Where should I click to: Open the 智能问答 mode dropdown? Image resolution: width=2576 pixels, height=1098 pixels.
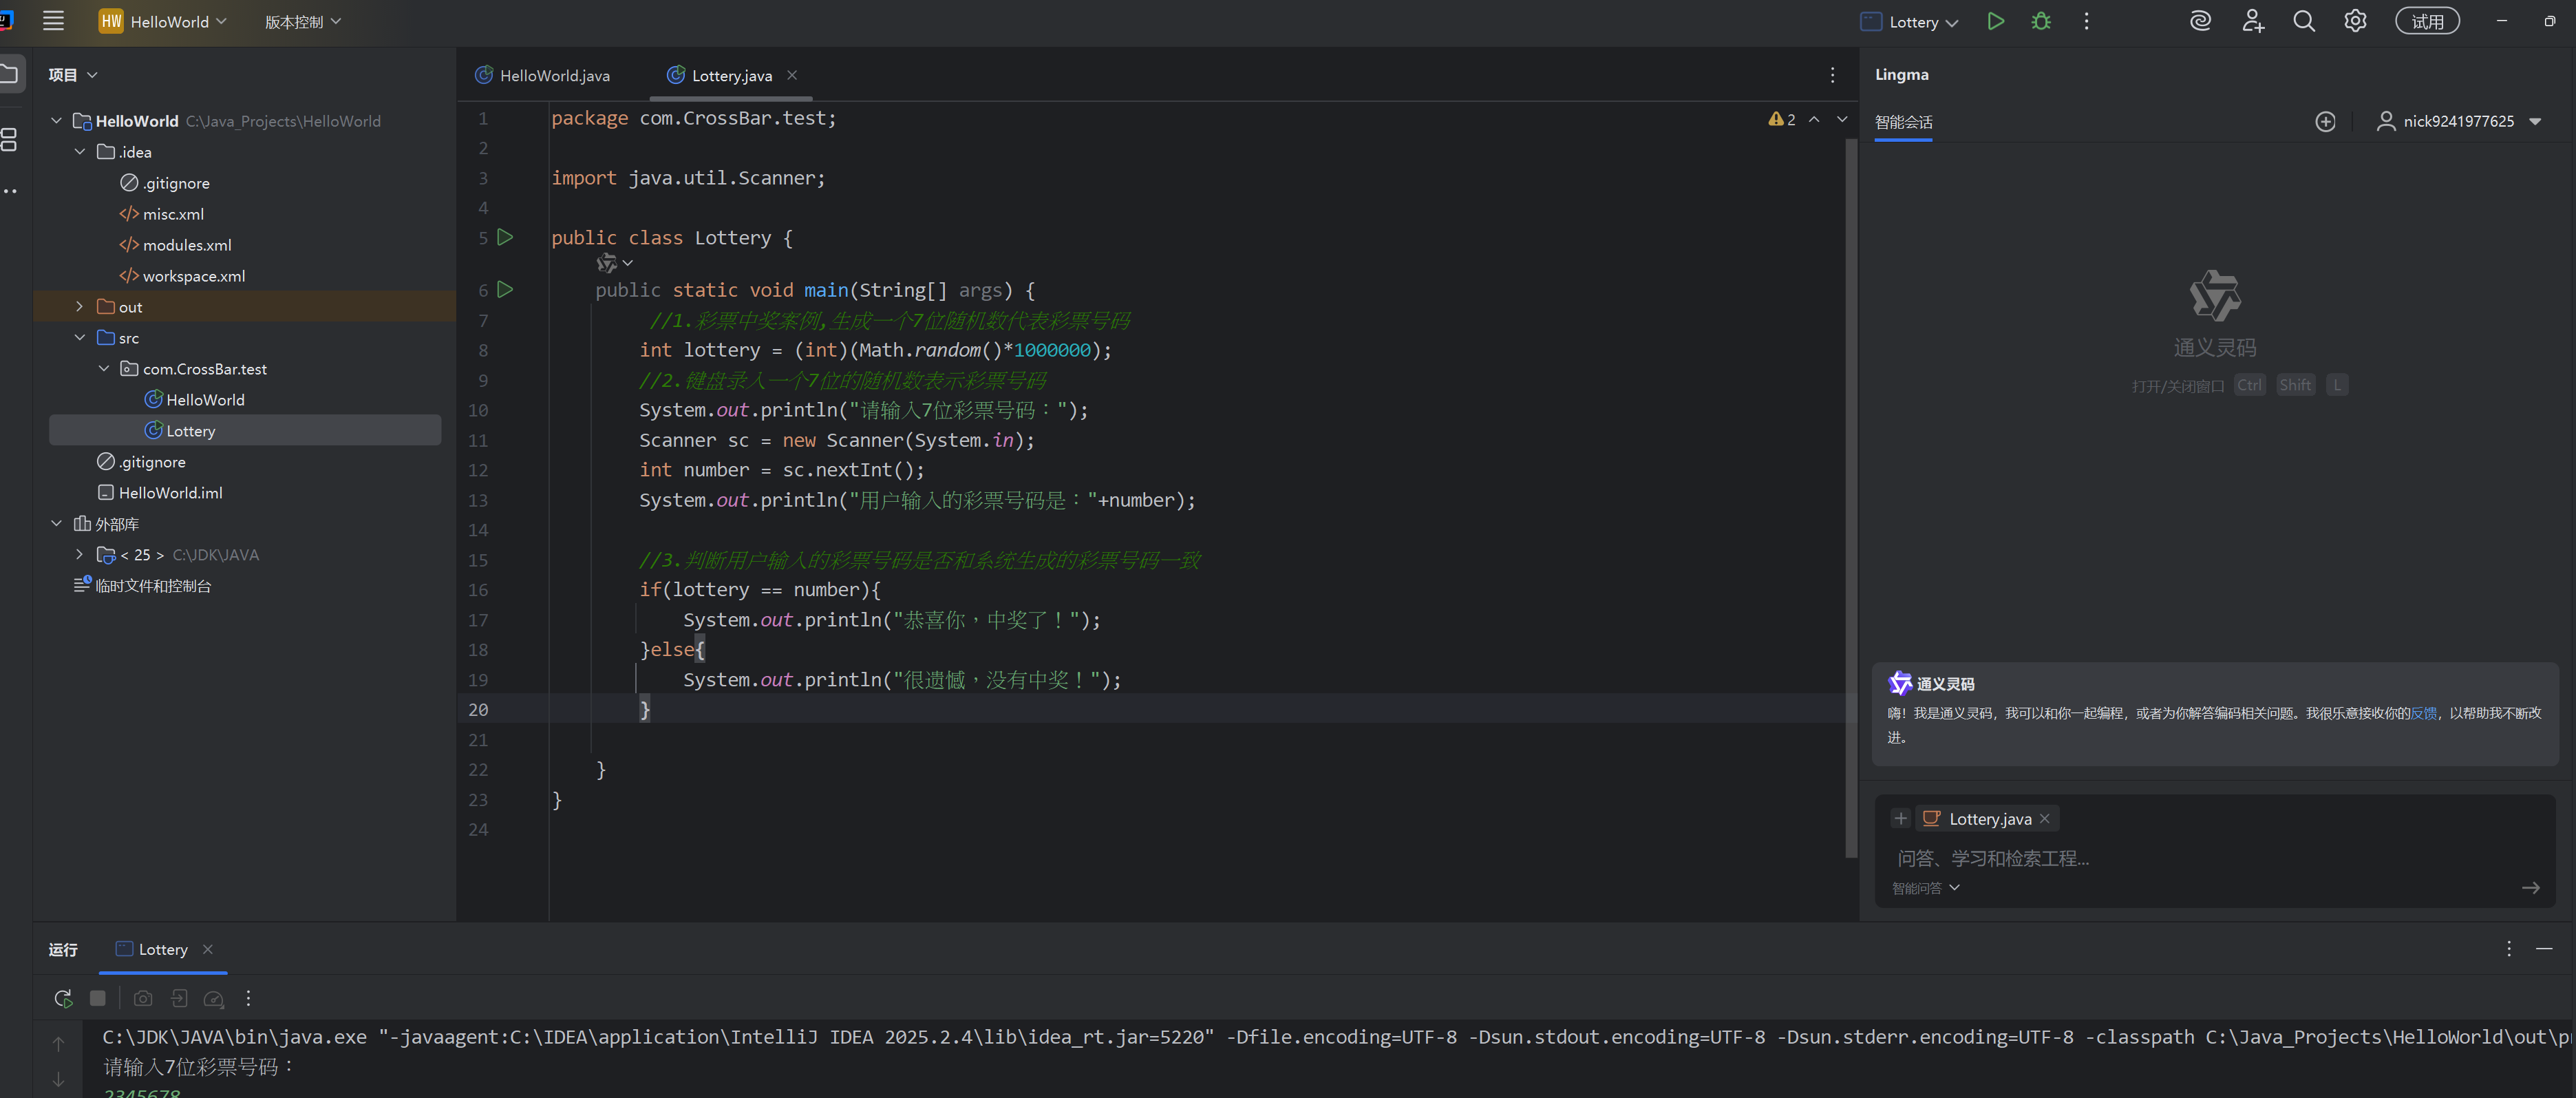tap(1925, 888)
